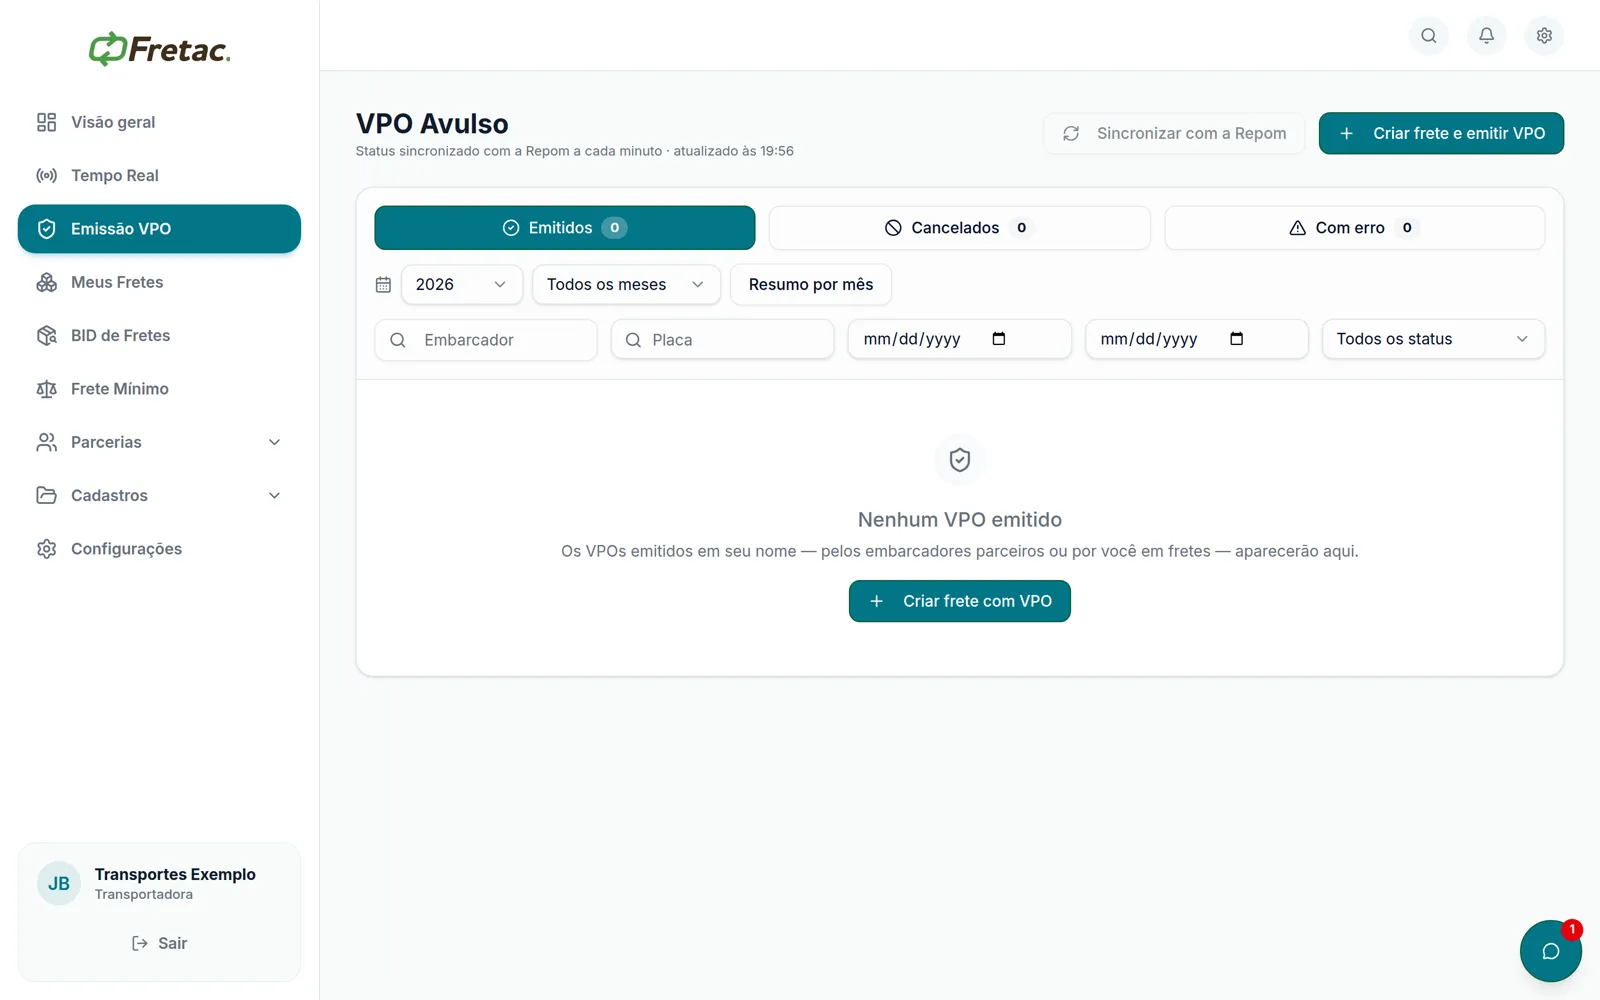Click the Fretac logo
1600x1000 pixels.
[x=160, y=49]
